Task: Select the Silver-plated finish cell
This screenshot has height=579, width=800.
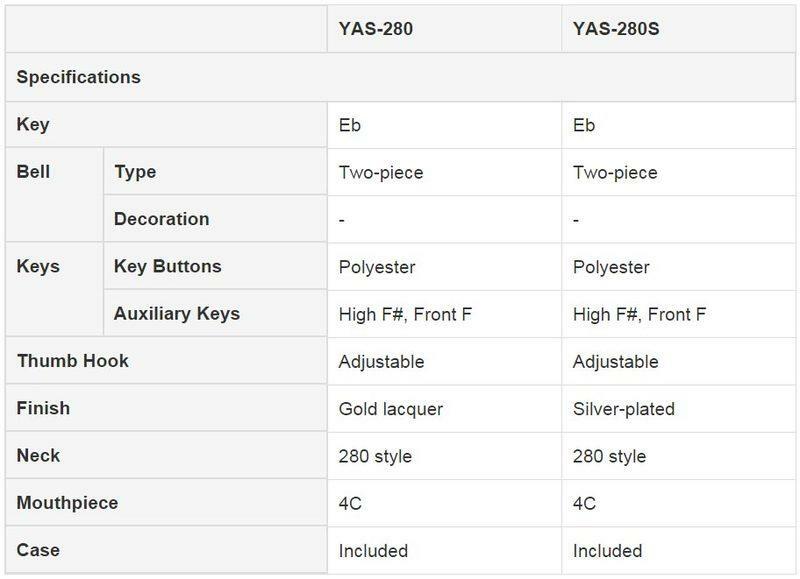Action: tap(624, 409)
